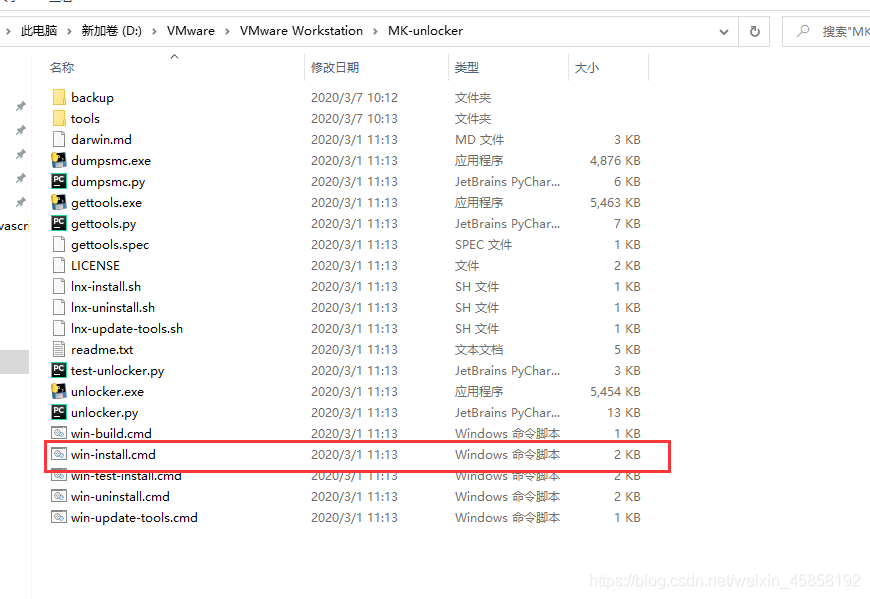The width and height of the screenshot is (870, 599).
Task: Click the 5,454 KB size cell
Action: click(615, 392)
